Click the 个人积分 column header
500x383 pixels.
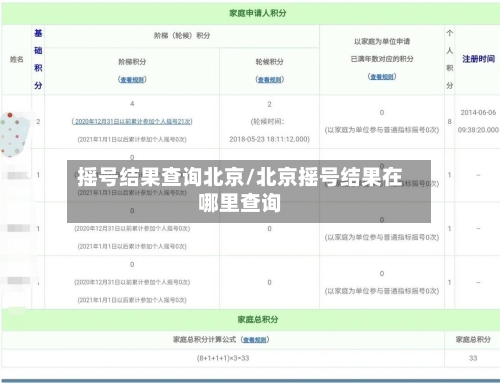click(450, 59)
